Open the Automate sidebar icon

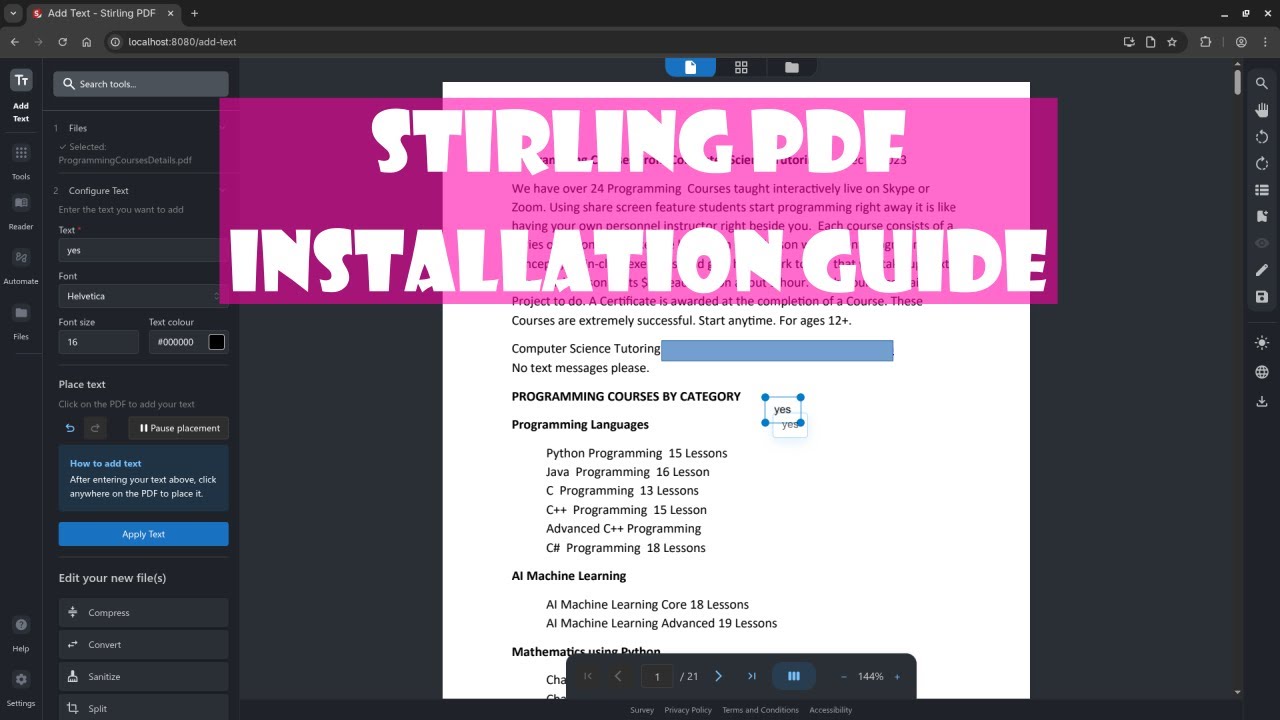tap(21, 257)
